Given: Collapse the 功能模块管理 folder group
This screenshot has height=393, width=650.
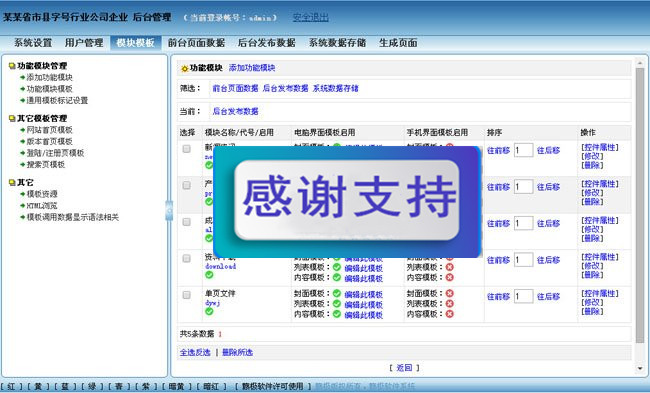Looking at the screenshot, I should 12,66.
